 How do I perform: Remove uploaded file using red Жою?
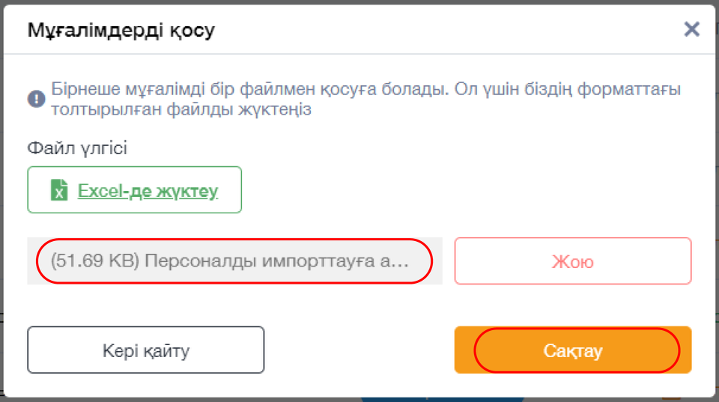pyautogui.click(x=573, y=262)
